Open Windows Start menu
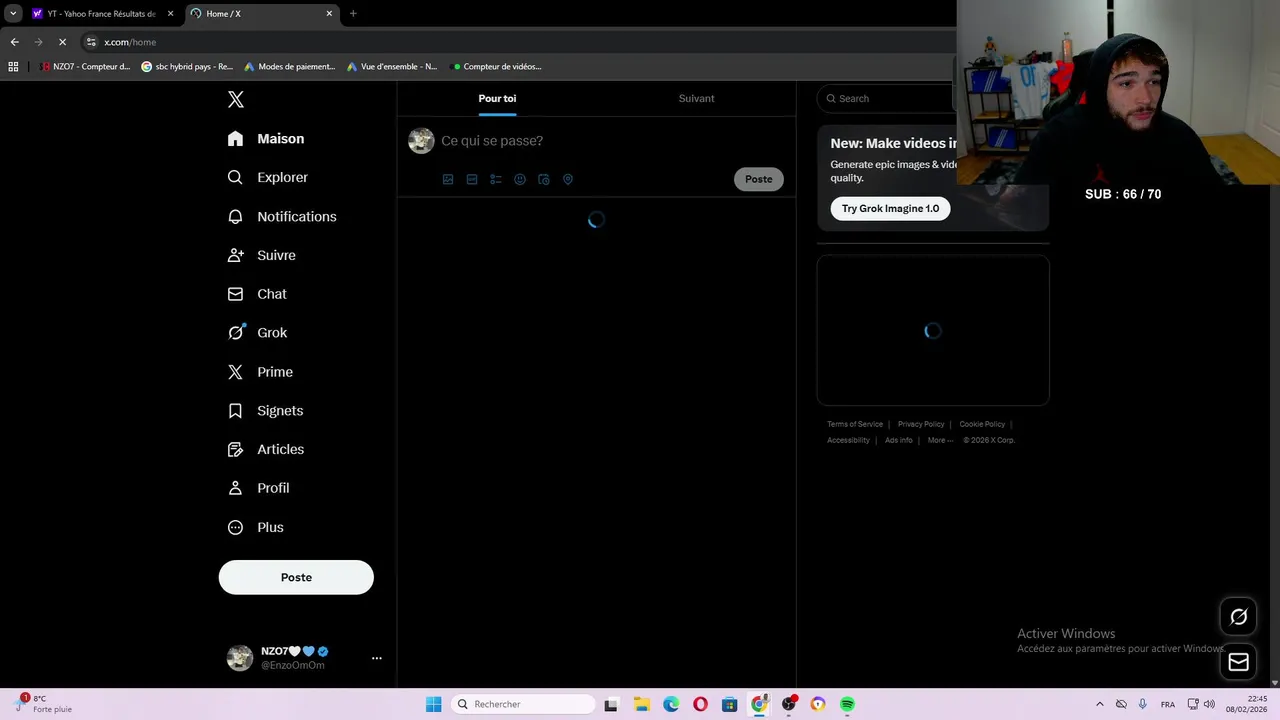Image resolution: width=1280 pixels, height=720 pixels. point(433,704)
